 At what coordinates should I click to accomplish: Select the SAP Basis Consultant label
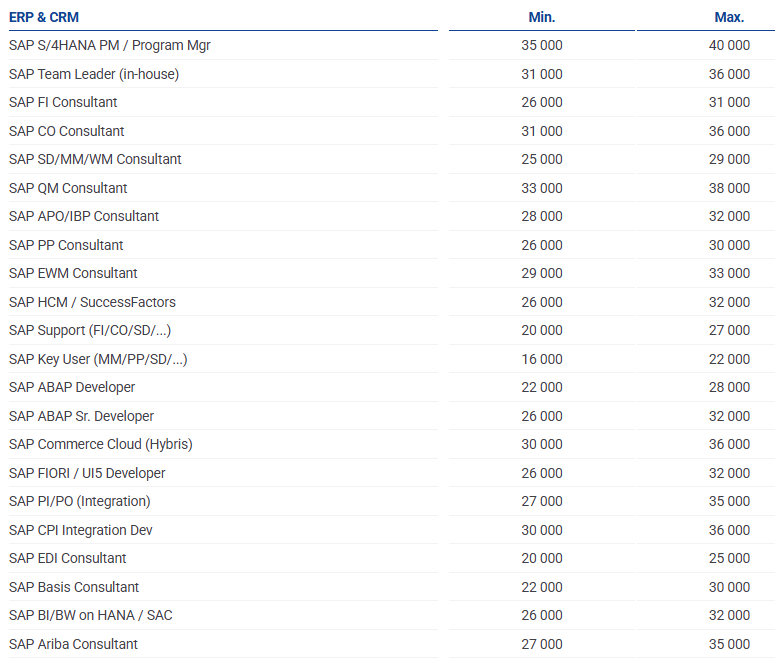click(x=74, y=587)
